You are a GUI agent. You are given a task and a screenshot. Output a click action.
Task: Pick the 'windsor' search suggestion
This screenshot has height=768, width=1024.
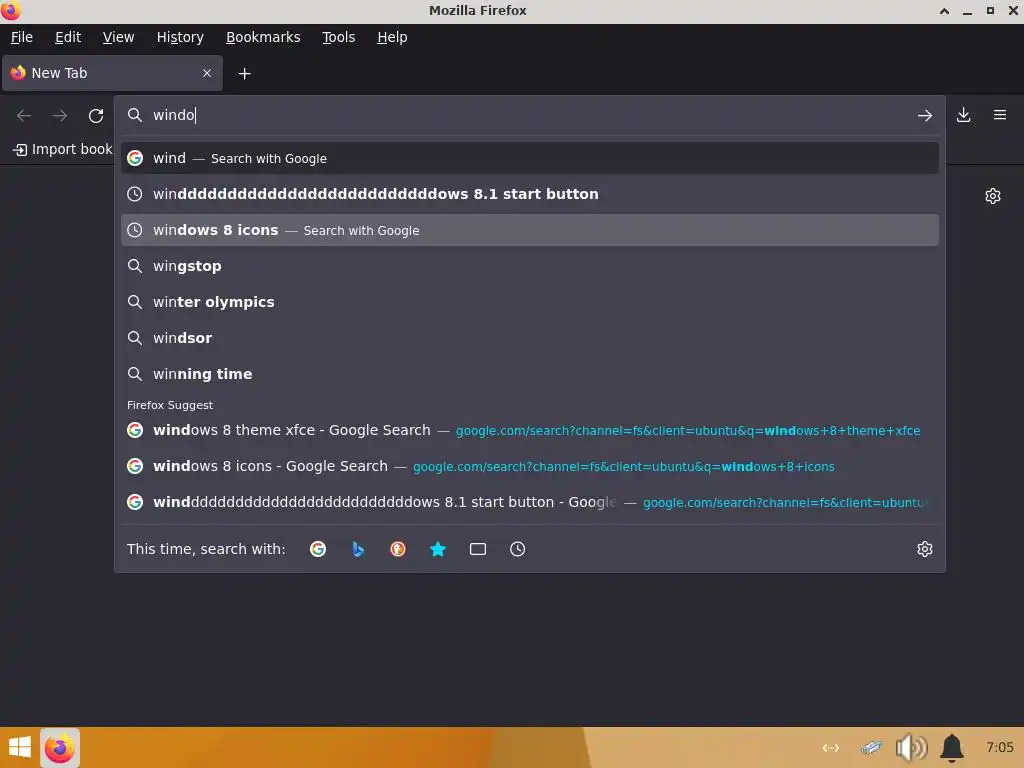tap(530, 338)
